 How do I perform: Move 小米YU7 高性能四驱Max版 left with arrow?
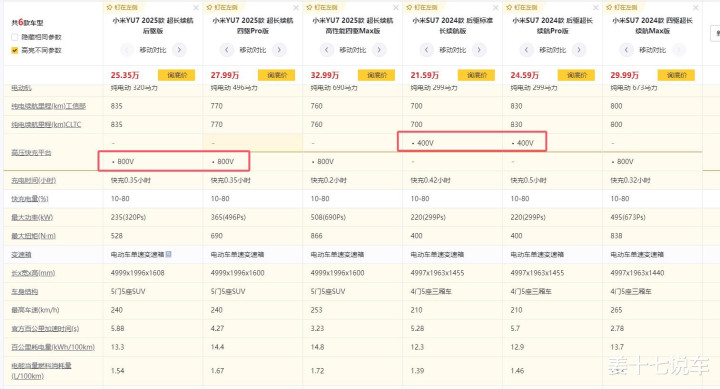pyautogui.click(x=326, y=50)
